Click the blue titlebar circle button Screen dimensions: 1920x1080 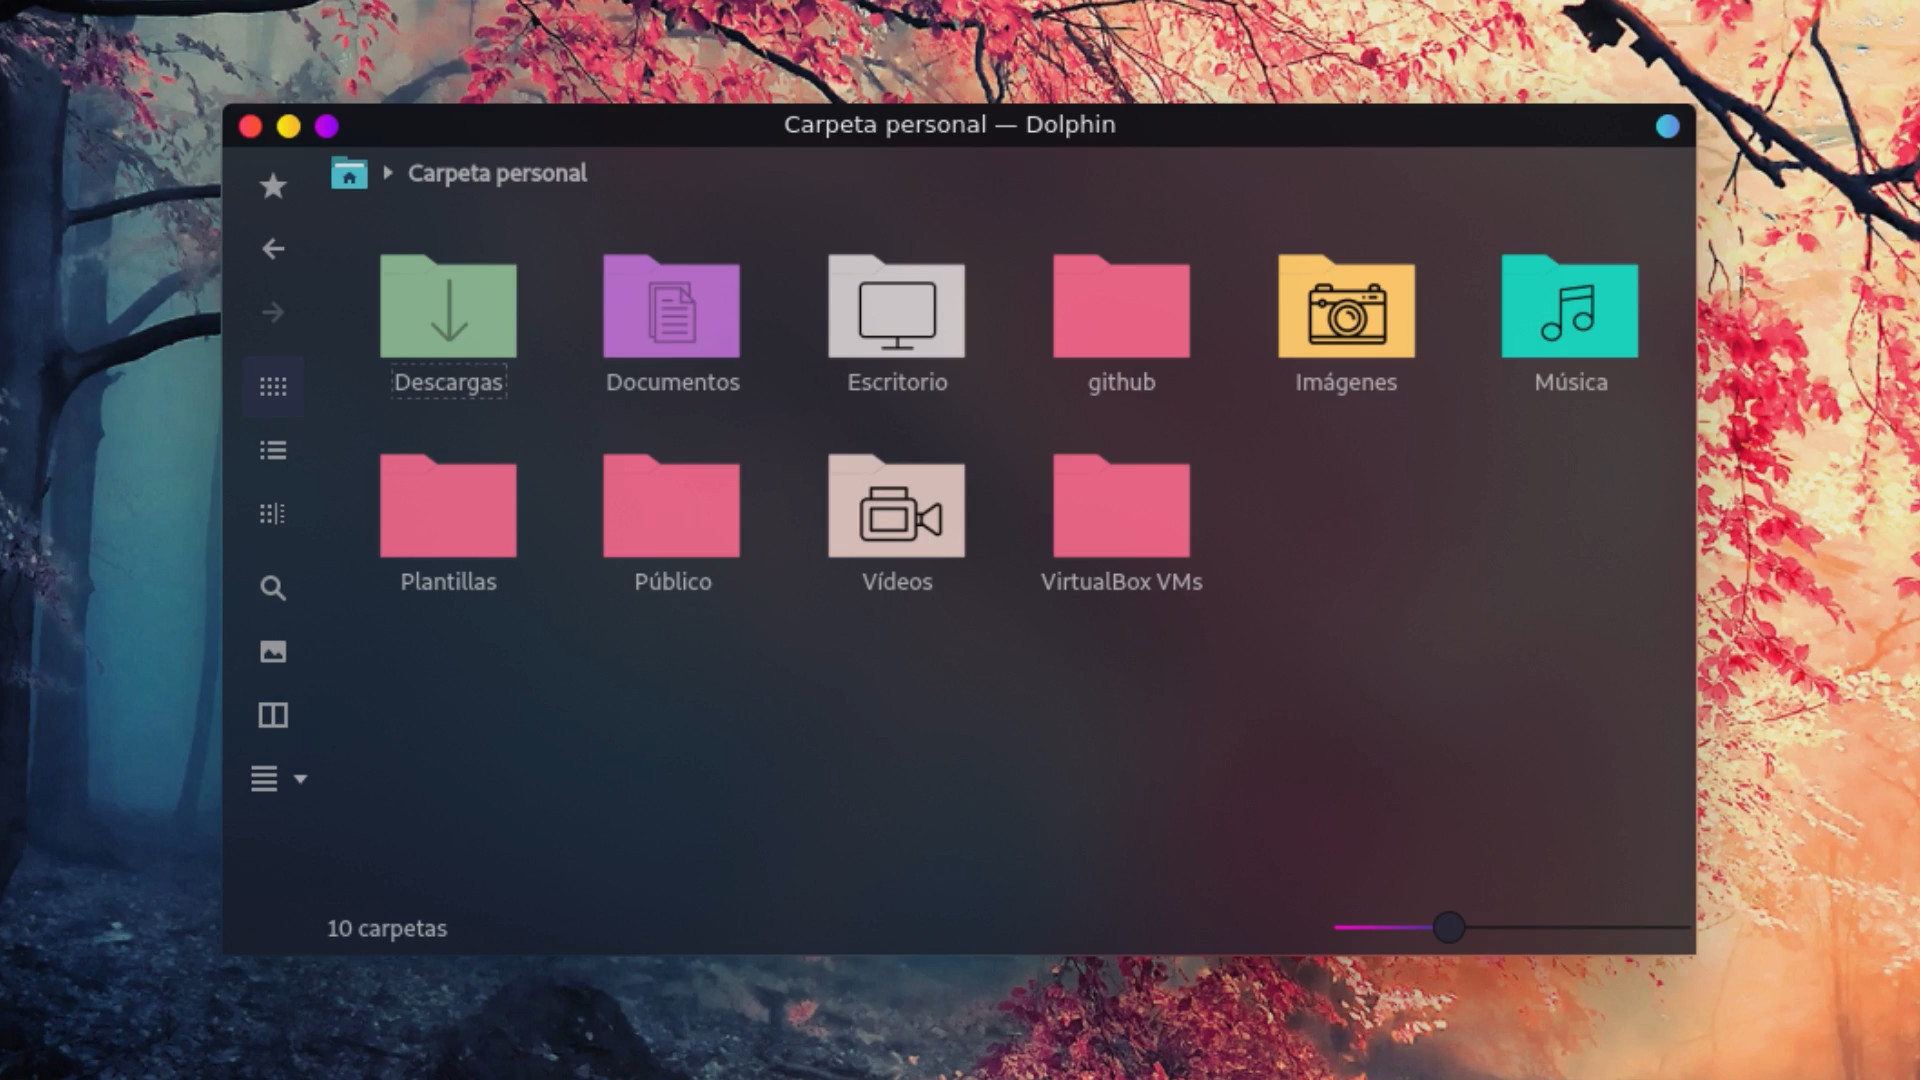[1667, 126]
